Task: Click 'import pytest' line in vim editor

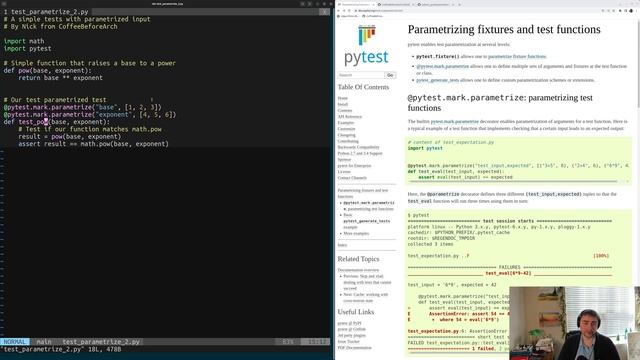Action: [x=27, y=48]
